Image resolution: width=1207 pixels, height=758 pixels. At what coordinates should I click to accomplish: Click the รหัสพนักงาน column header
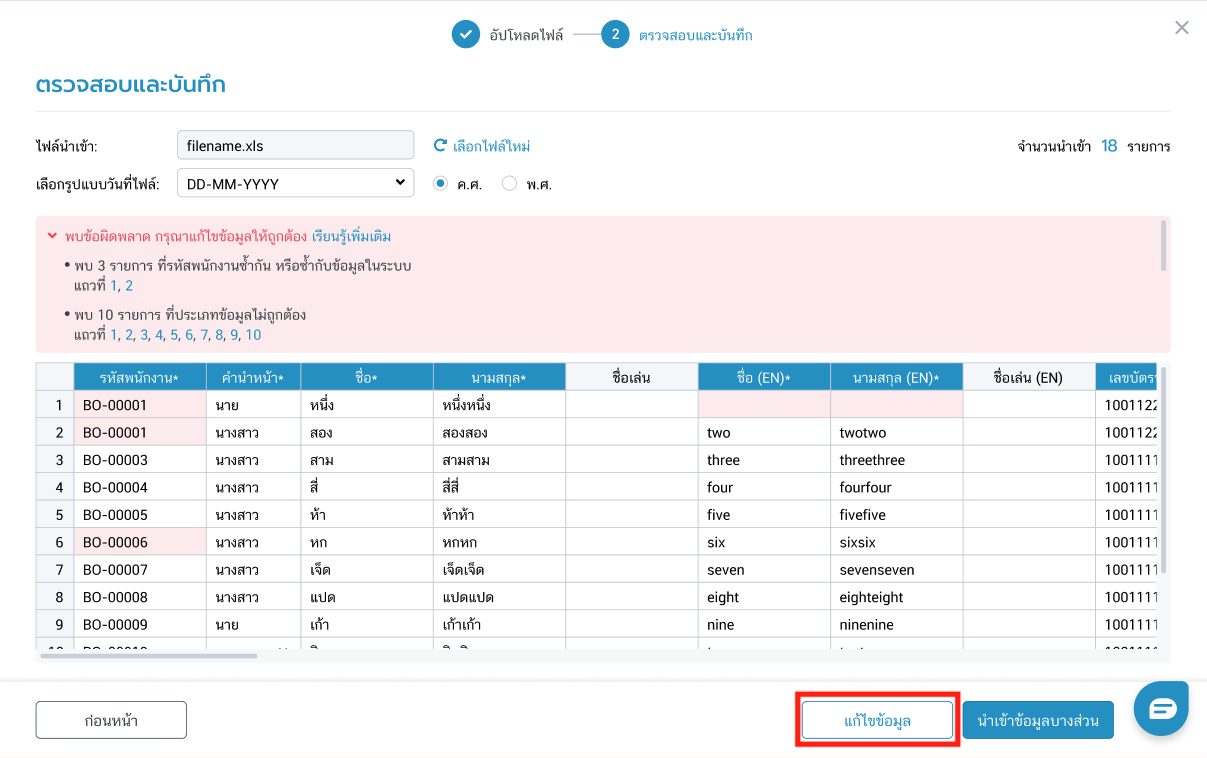(139, 377)
